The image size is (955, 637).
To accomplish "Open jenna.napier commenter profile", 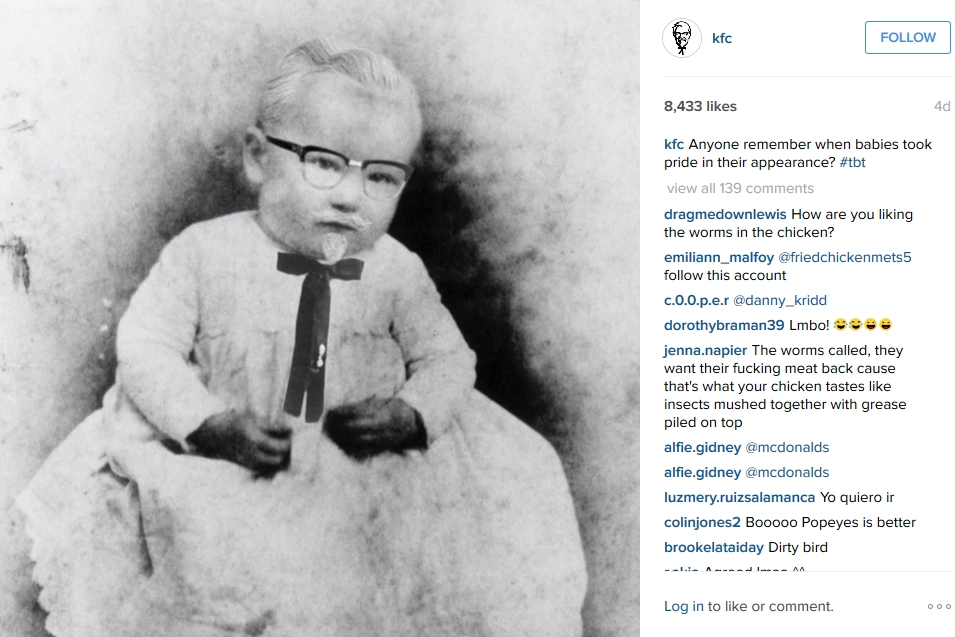I will coord(705,351).
